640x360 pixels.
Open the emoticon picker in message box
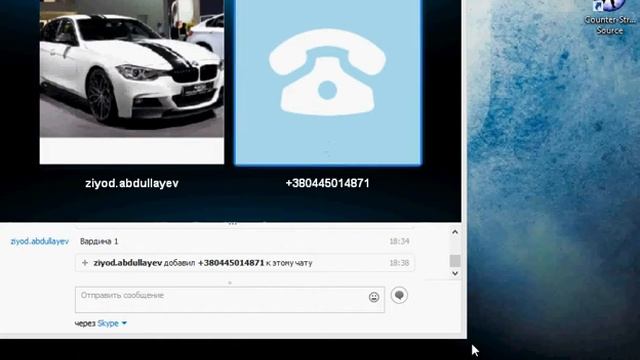coord(373,297)
